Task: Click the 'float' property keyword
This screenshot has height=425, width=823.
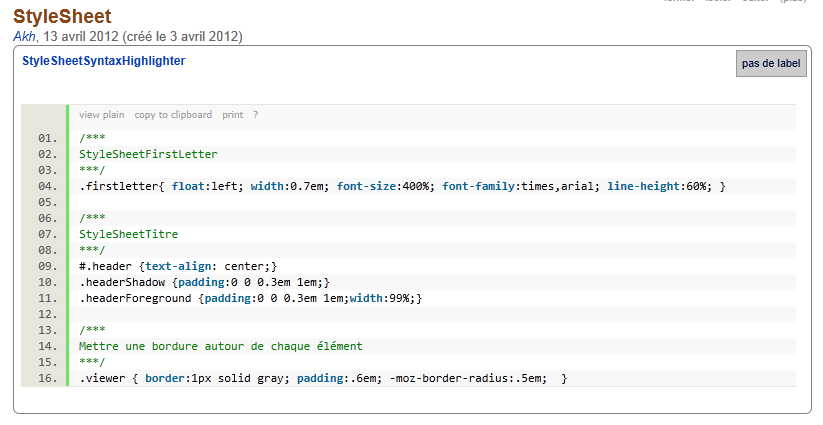Action: [x=188, y=186]
